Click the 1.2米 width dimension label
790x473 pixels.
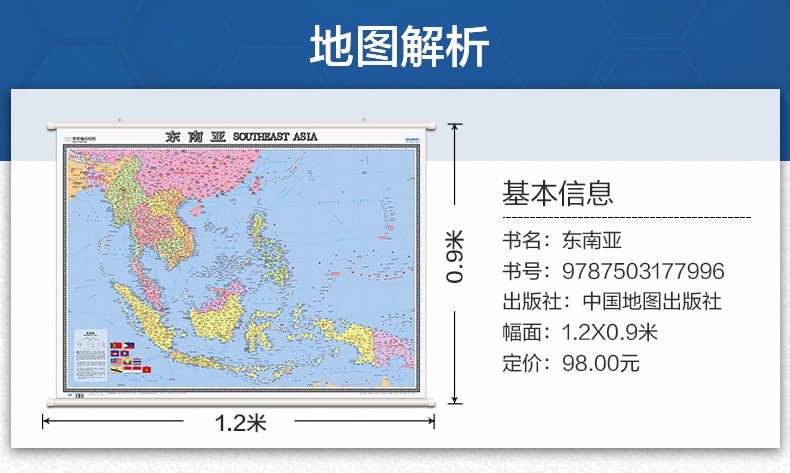(x=240, y=422)
